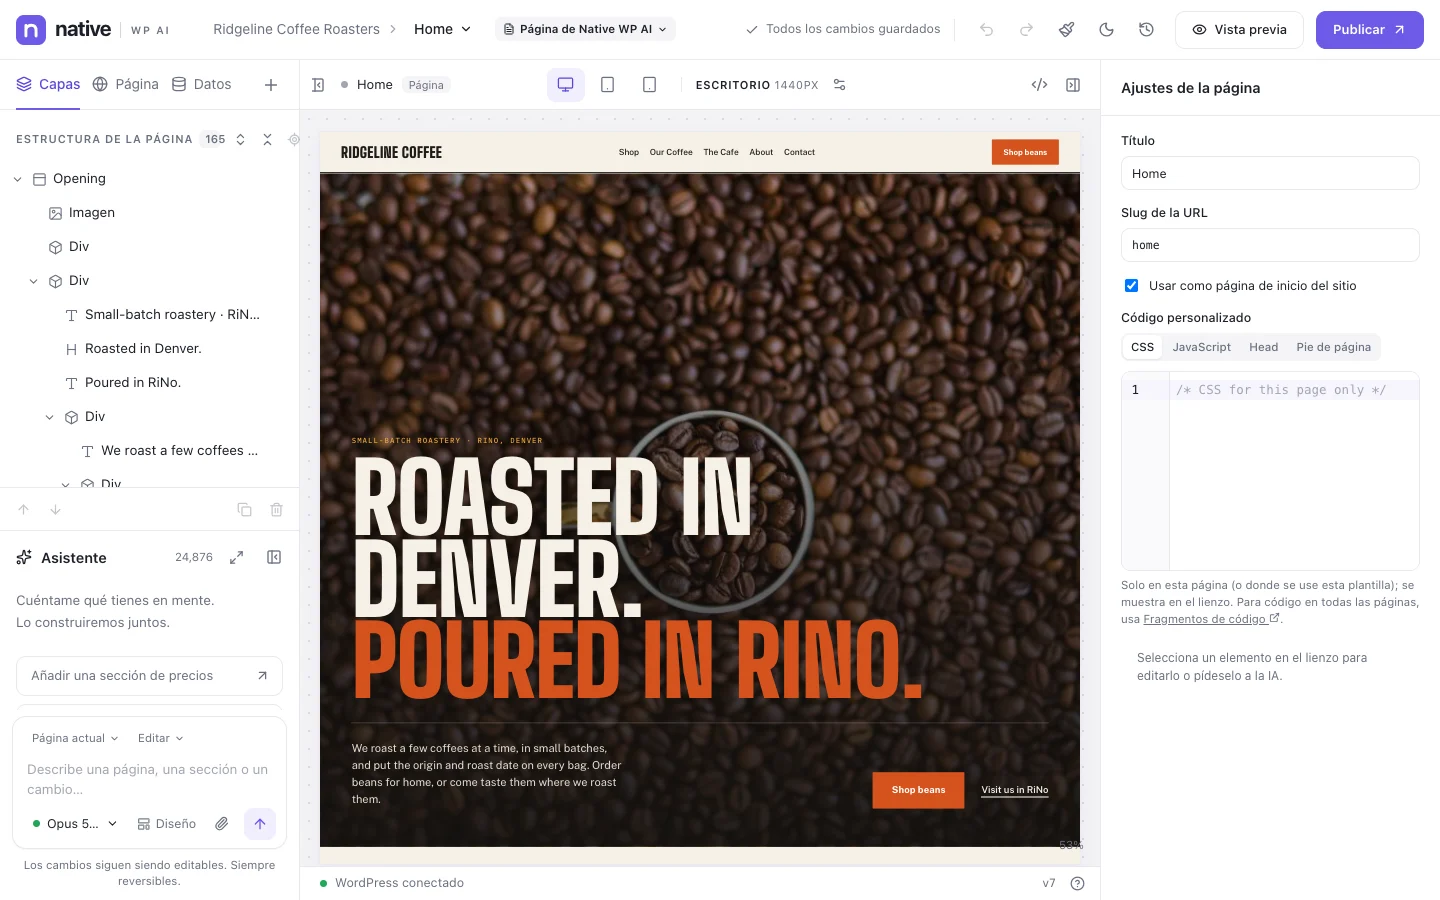Collapse the second Div chevron under Opening
This screenshot has width=1440, height=900.
34,281
